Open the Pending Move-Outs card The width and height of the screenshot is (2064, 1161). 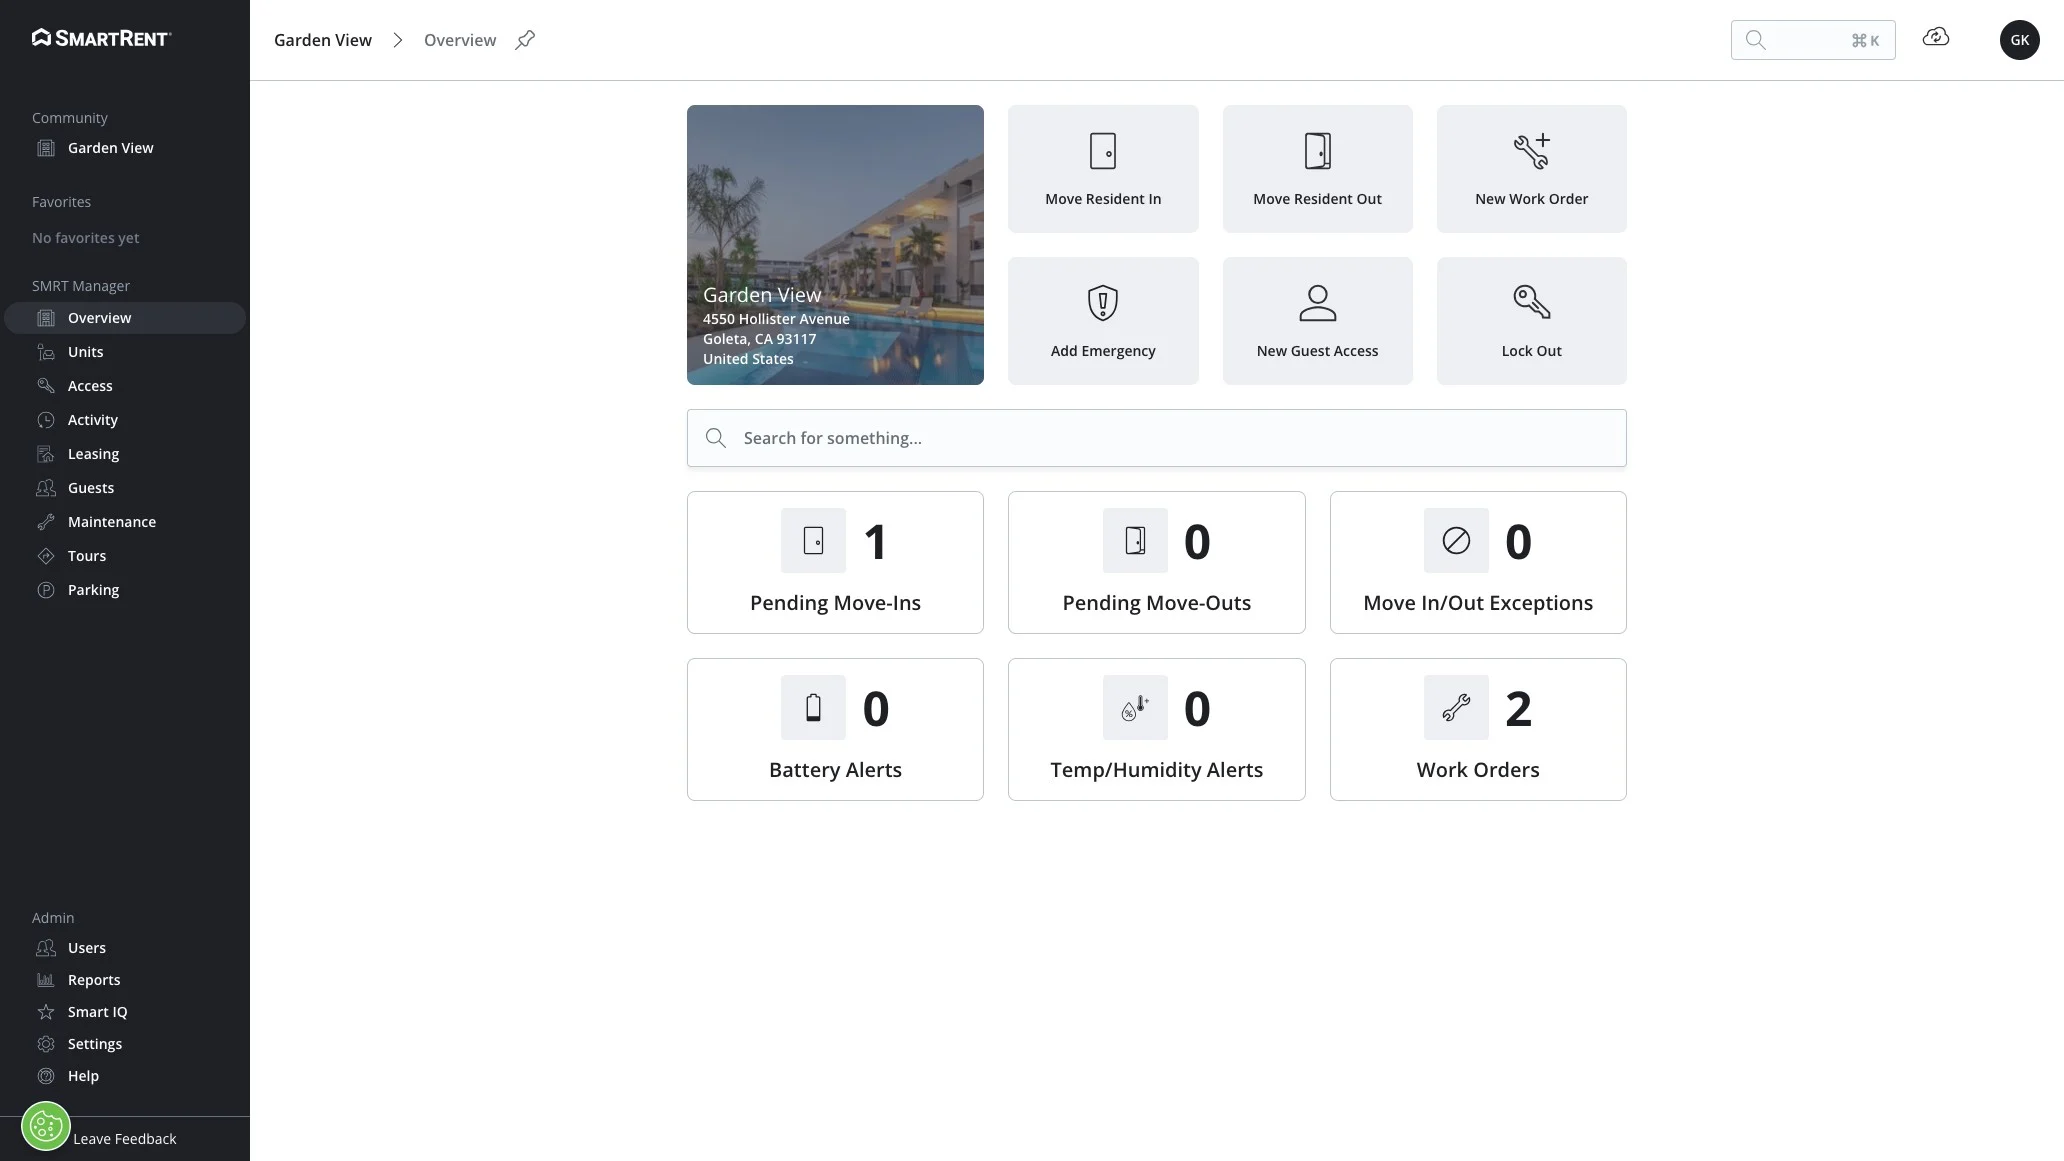[x=1156, y=562]
